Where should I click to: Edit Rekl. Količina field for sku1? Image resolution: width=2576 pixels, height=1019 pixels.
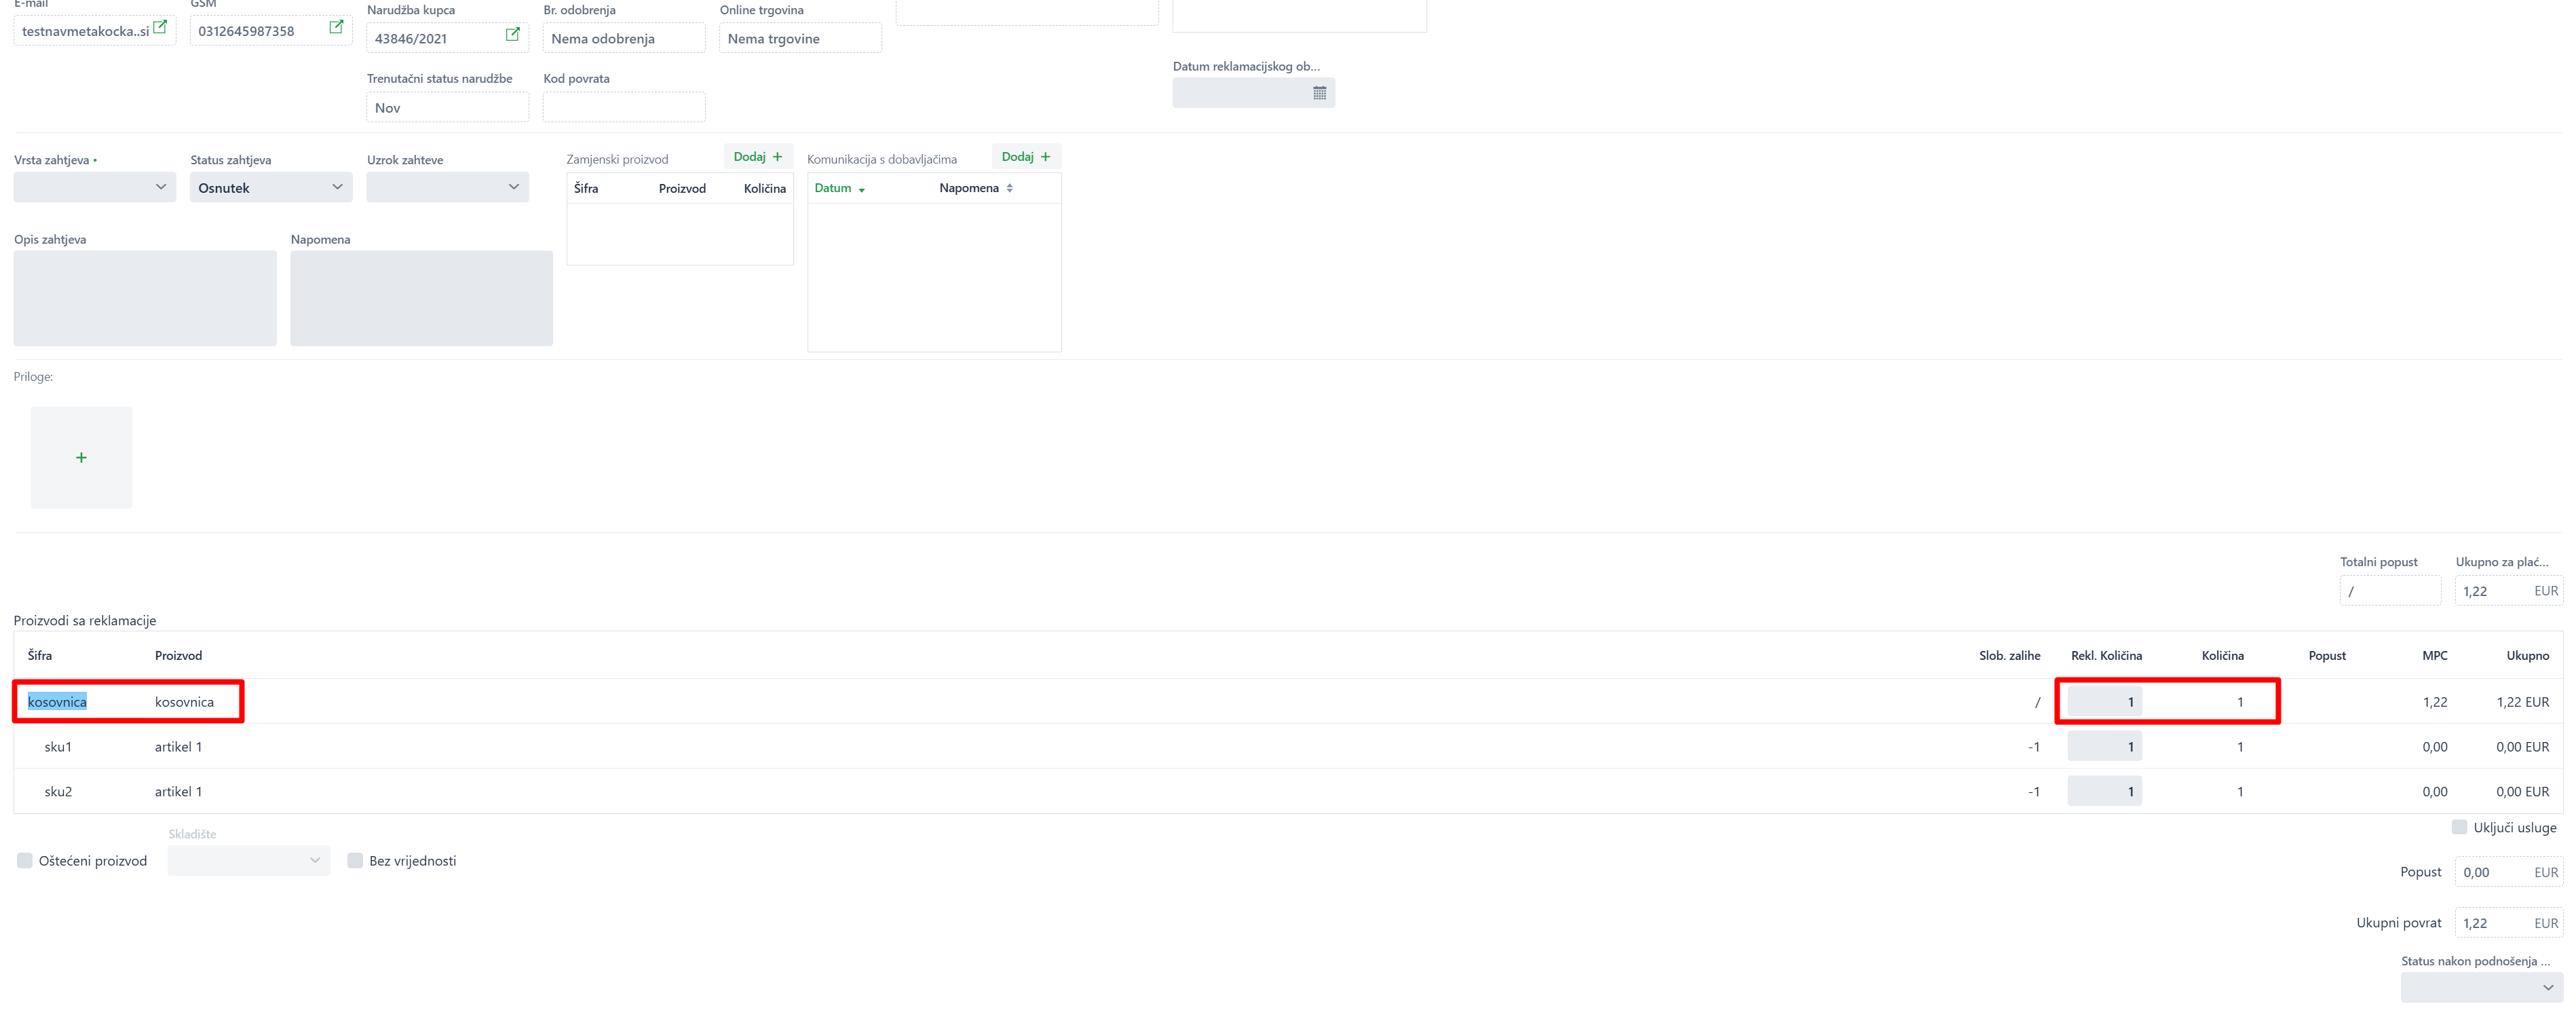click(x=2104, y=747)
